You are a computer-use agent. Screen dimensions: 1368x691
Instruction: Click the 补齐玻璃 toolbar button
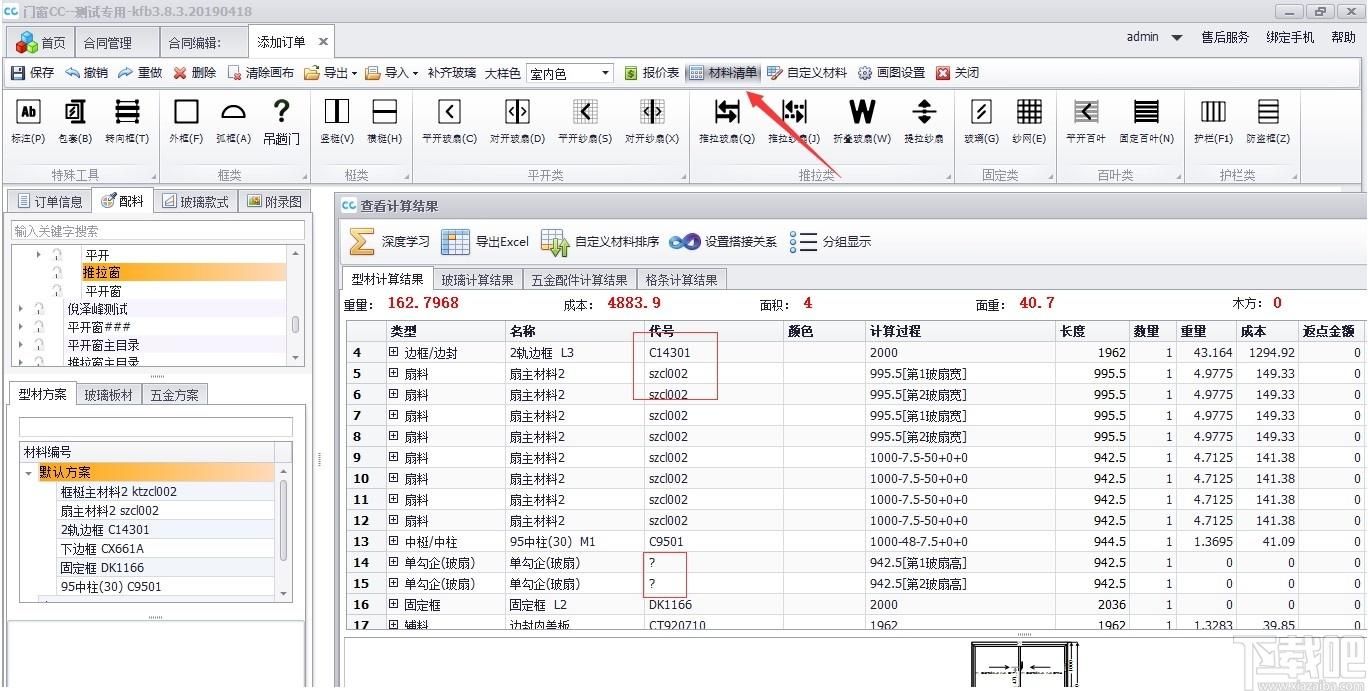(452, 73)
